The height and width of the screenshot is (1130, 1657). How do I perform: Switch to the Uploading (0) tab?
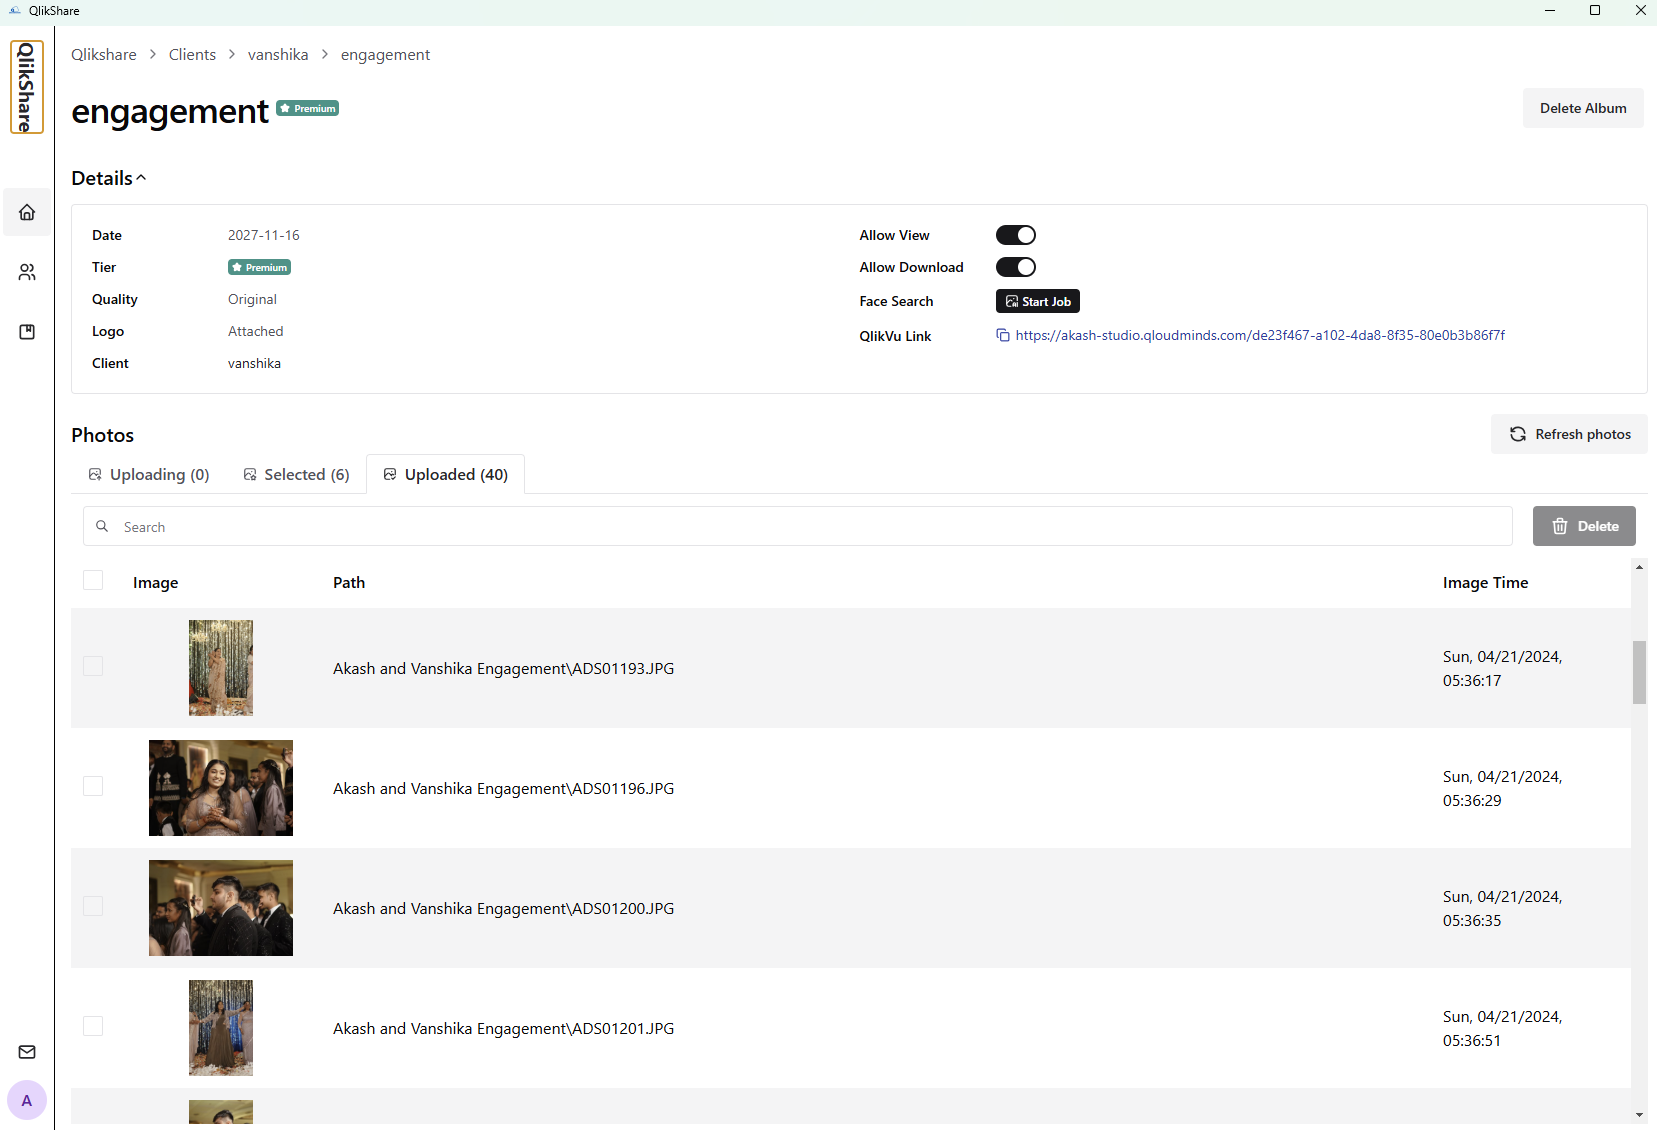149,475
